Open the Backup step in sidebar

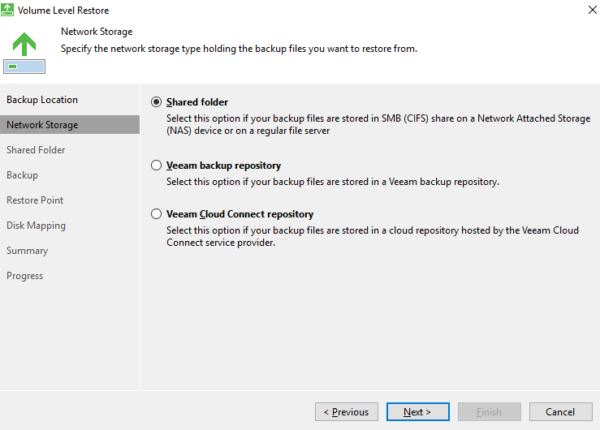tap(22, 175)
